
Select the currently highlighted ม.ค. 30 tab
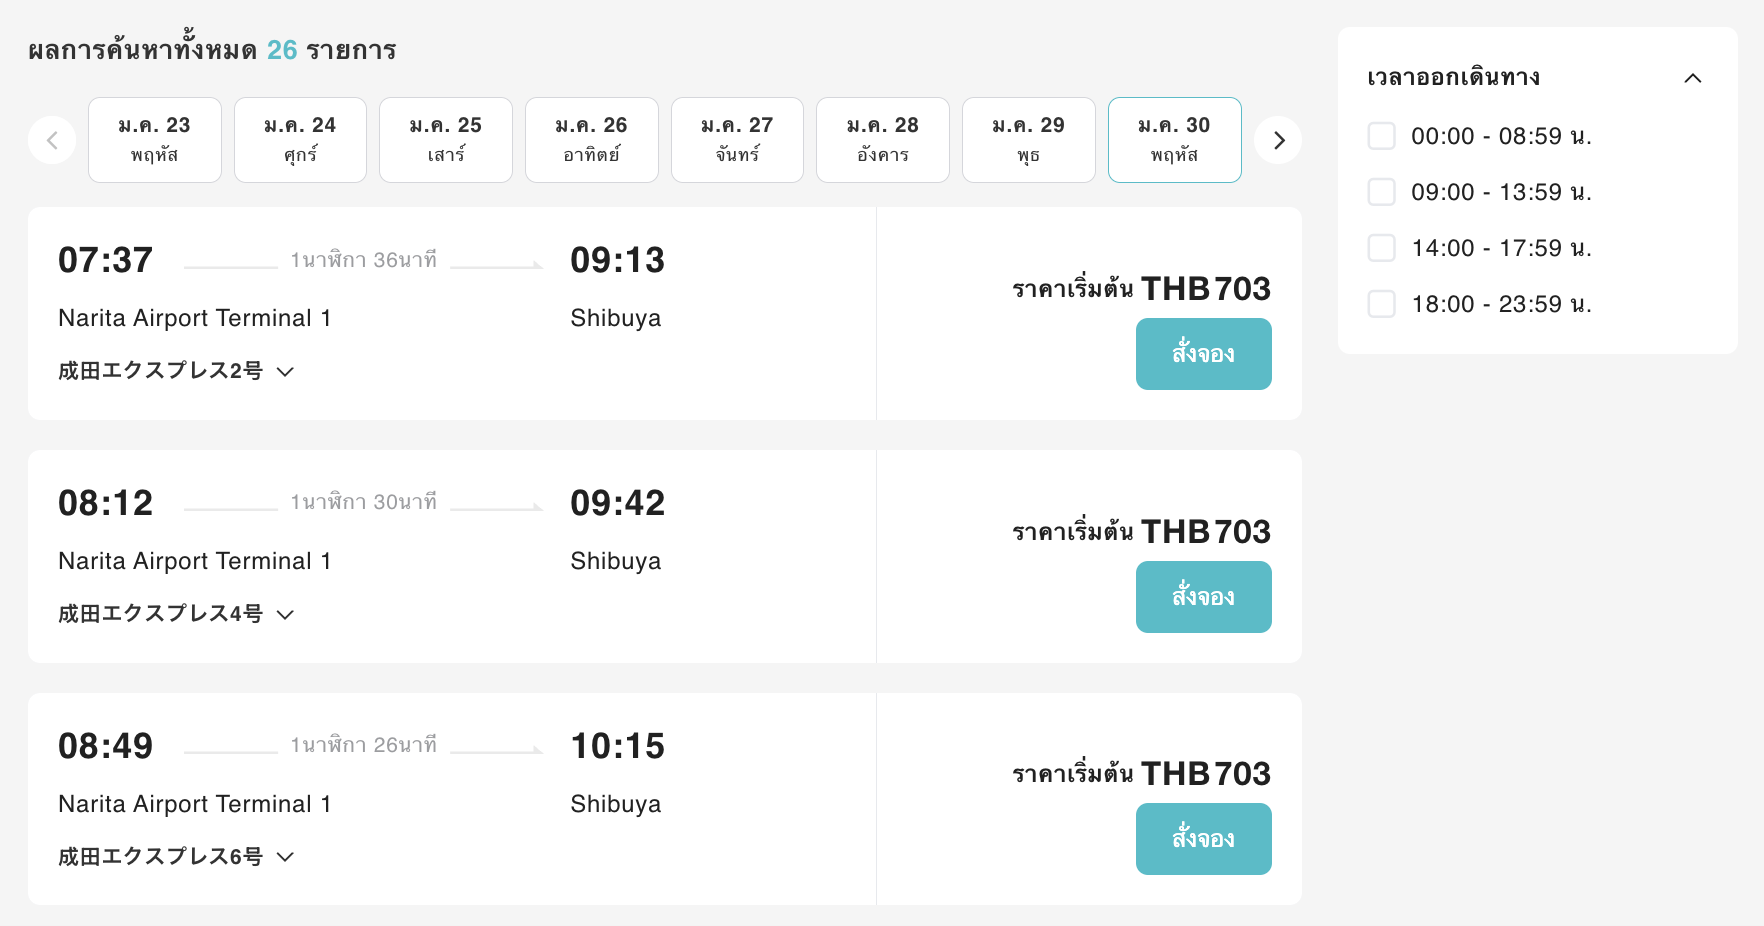(1174, 140)
